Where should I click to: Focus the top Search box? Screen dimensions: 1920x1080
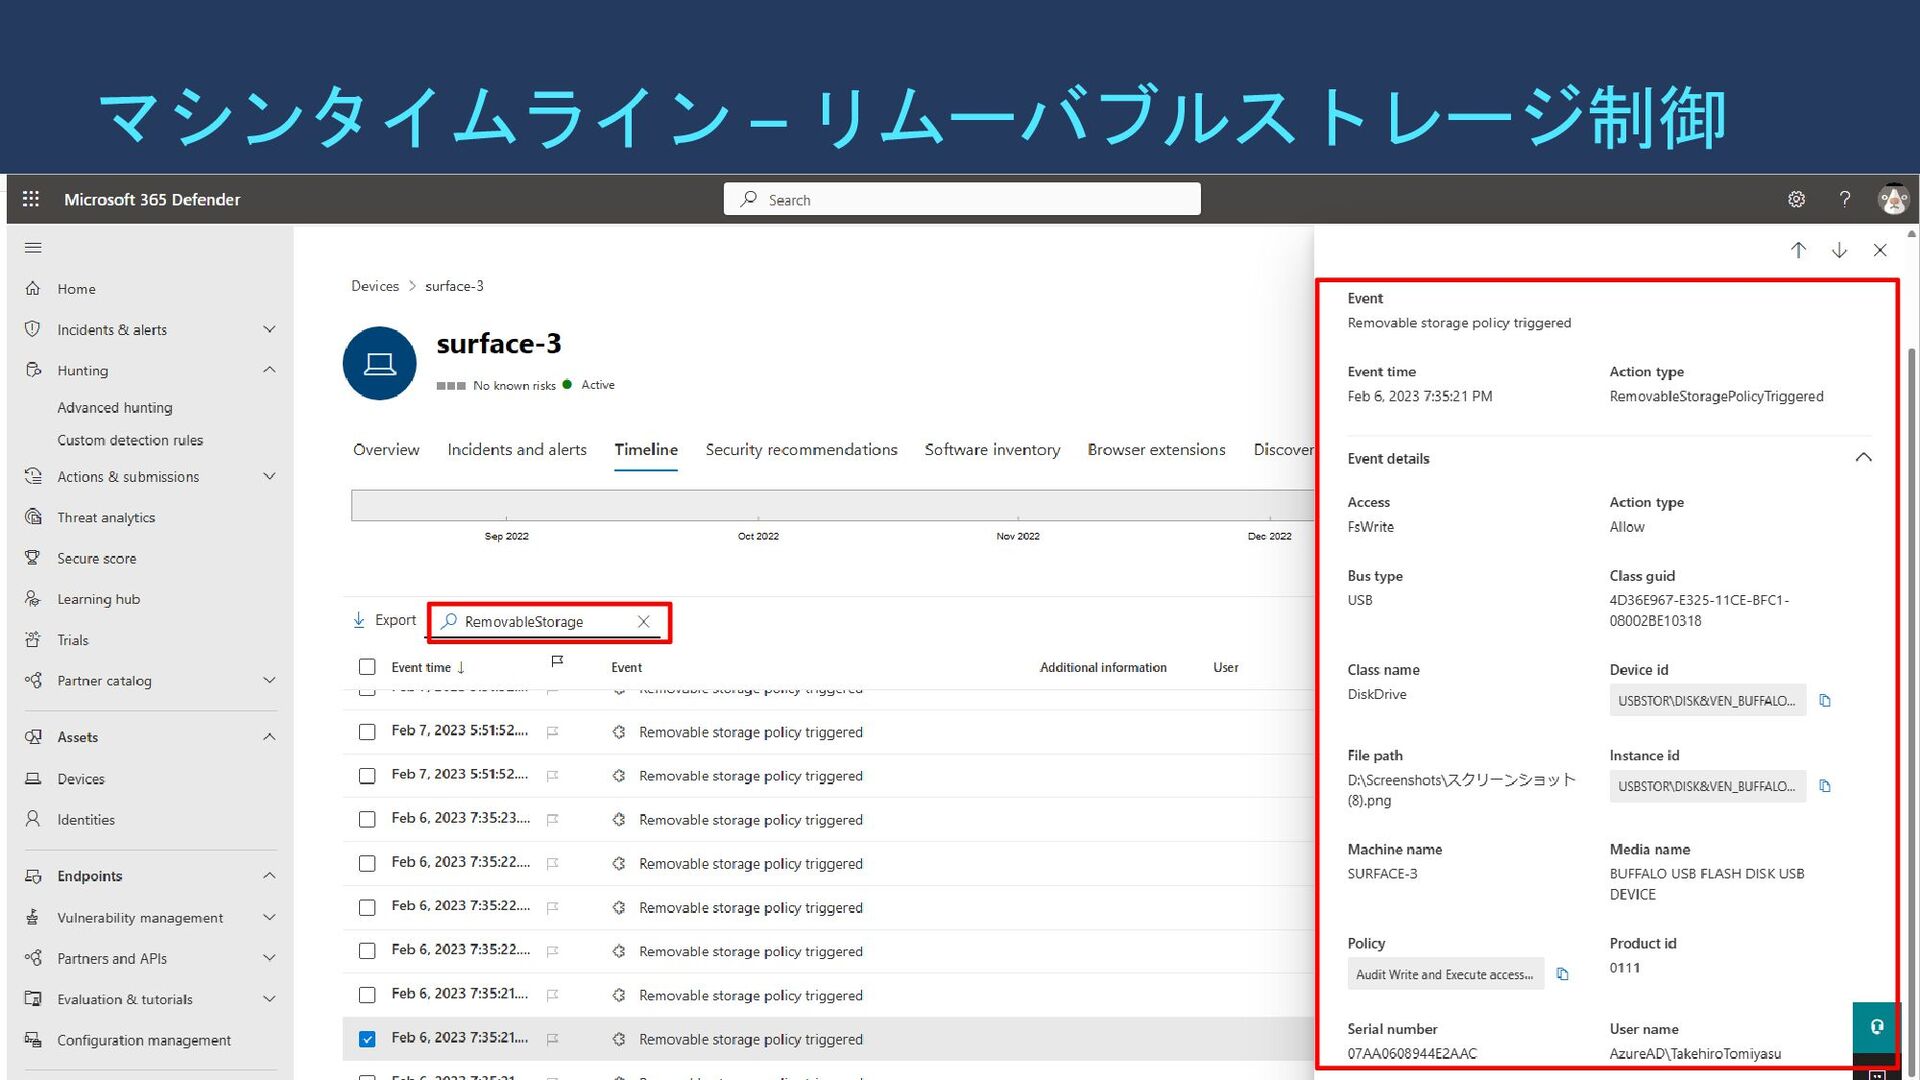coord(962,199)
